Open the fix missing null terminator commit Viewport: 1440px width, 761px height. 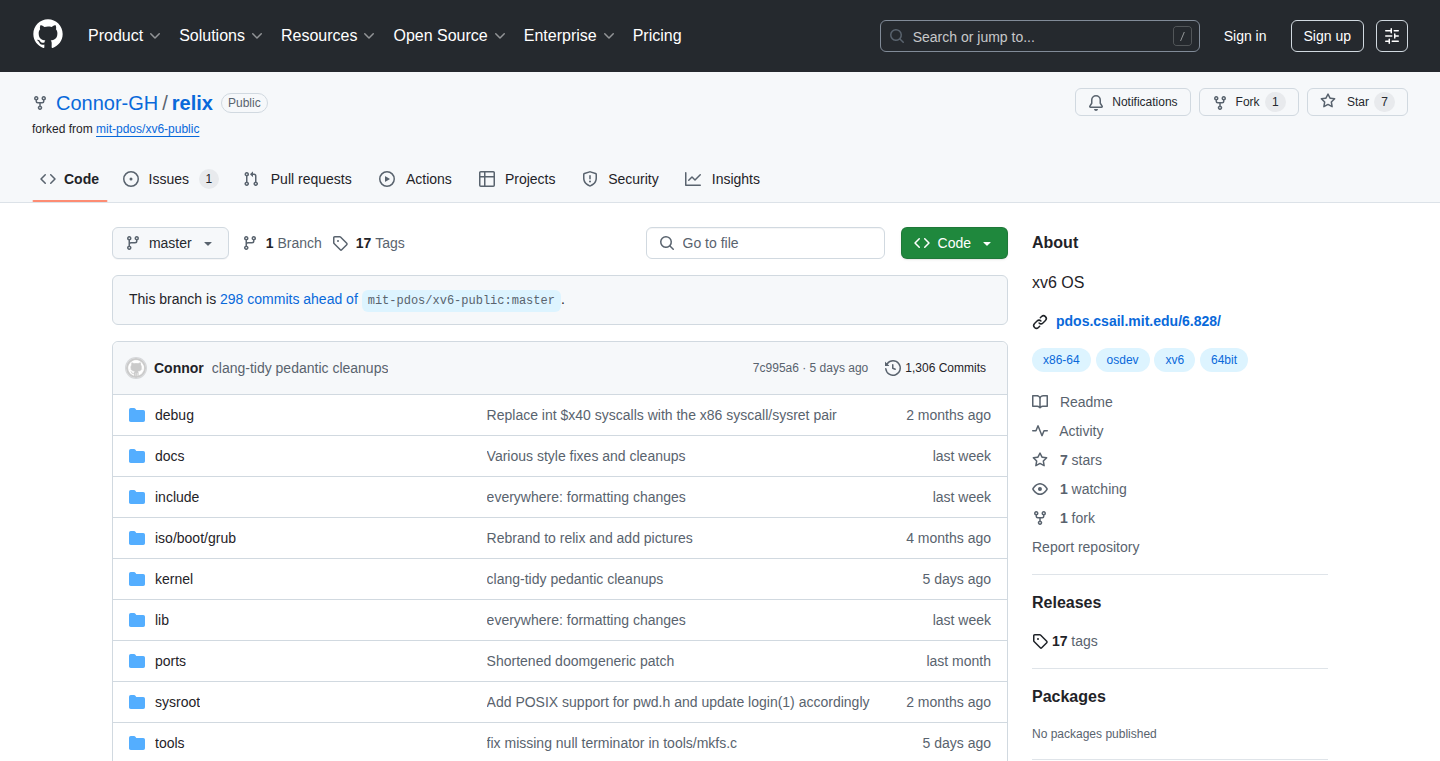click(612, 743)
